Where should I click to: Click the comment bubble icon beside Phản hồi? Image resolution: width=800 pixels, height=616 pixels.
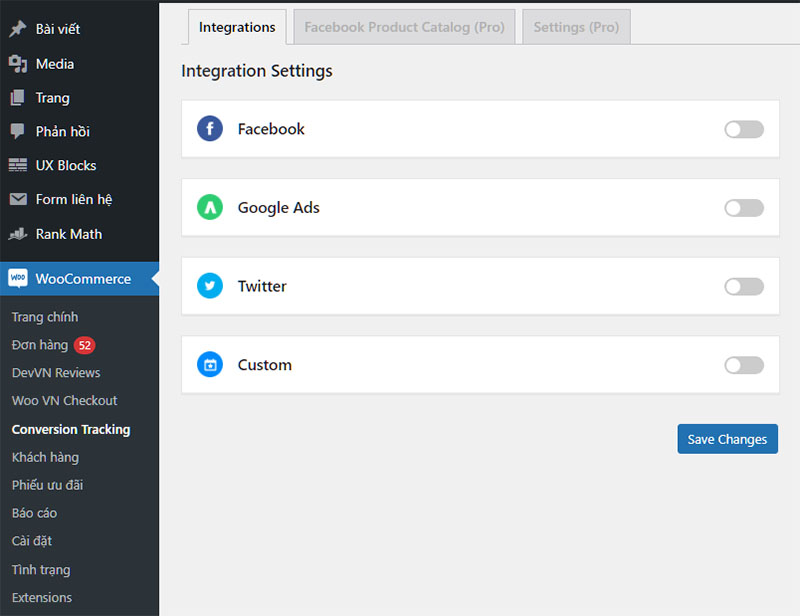(17, 131)
